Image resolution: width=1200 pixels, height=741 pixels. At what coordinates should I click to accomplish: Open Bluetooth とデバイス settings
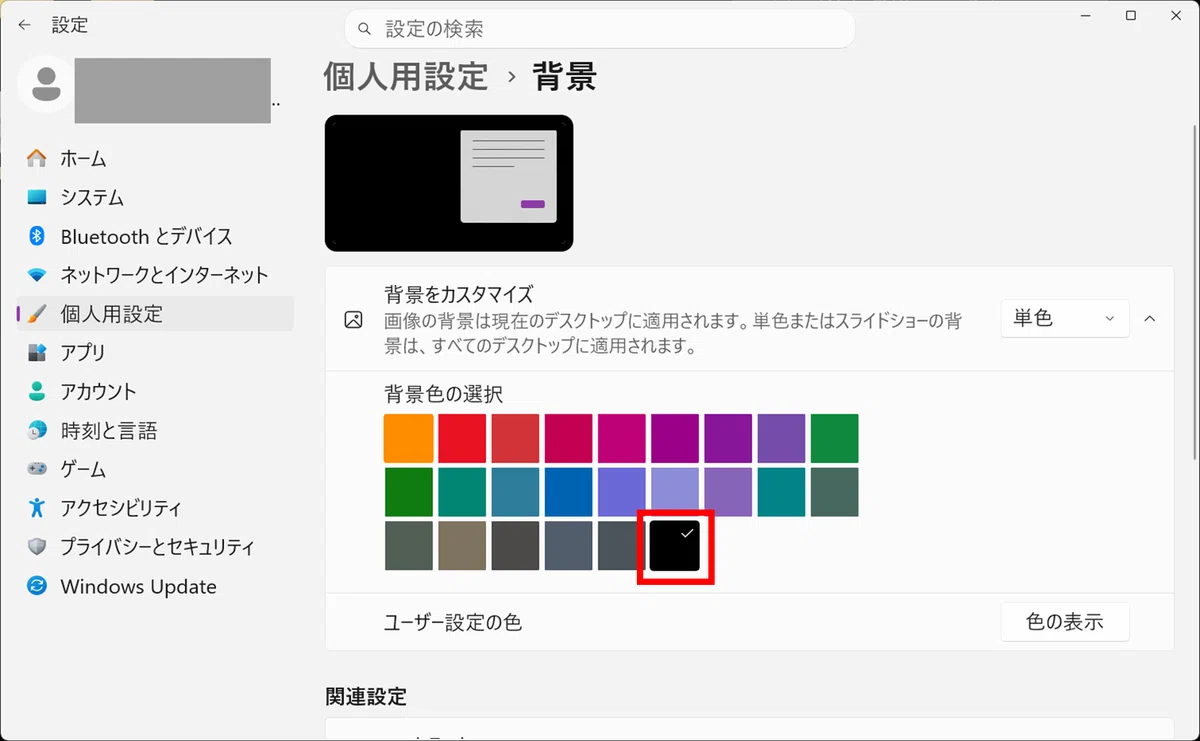coord(155,236)
